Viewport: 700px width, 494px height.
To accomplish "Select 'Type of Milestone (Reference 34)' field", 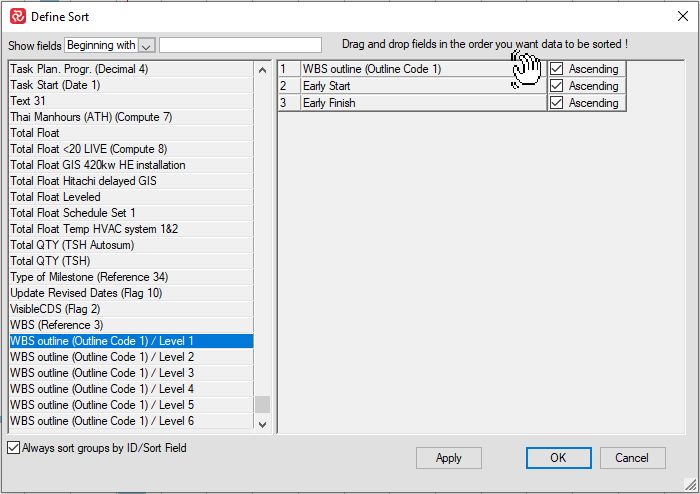I will tap(89, 277).
